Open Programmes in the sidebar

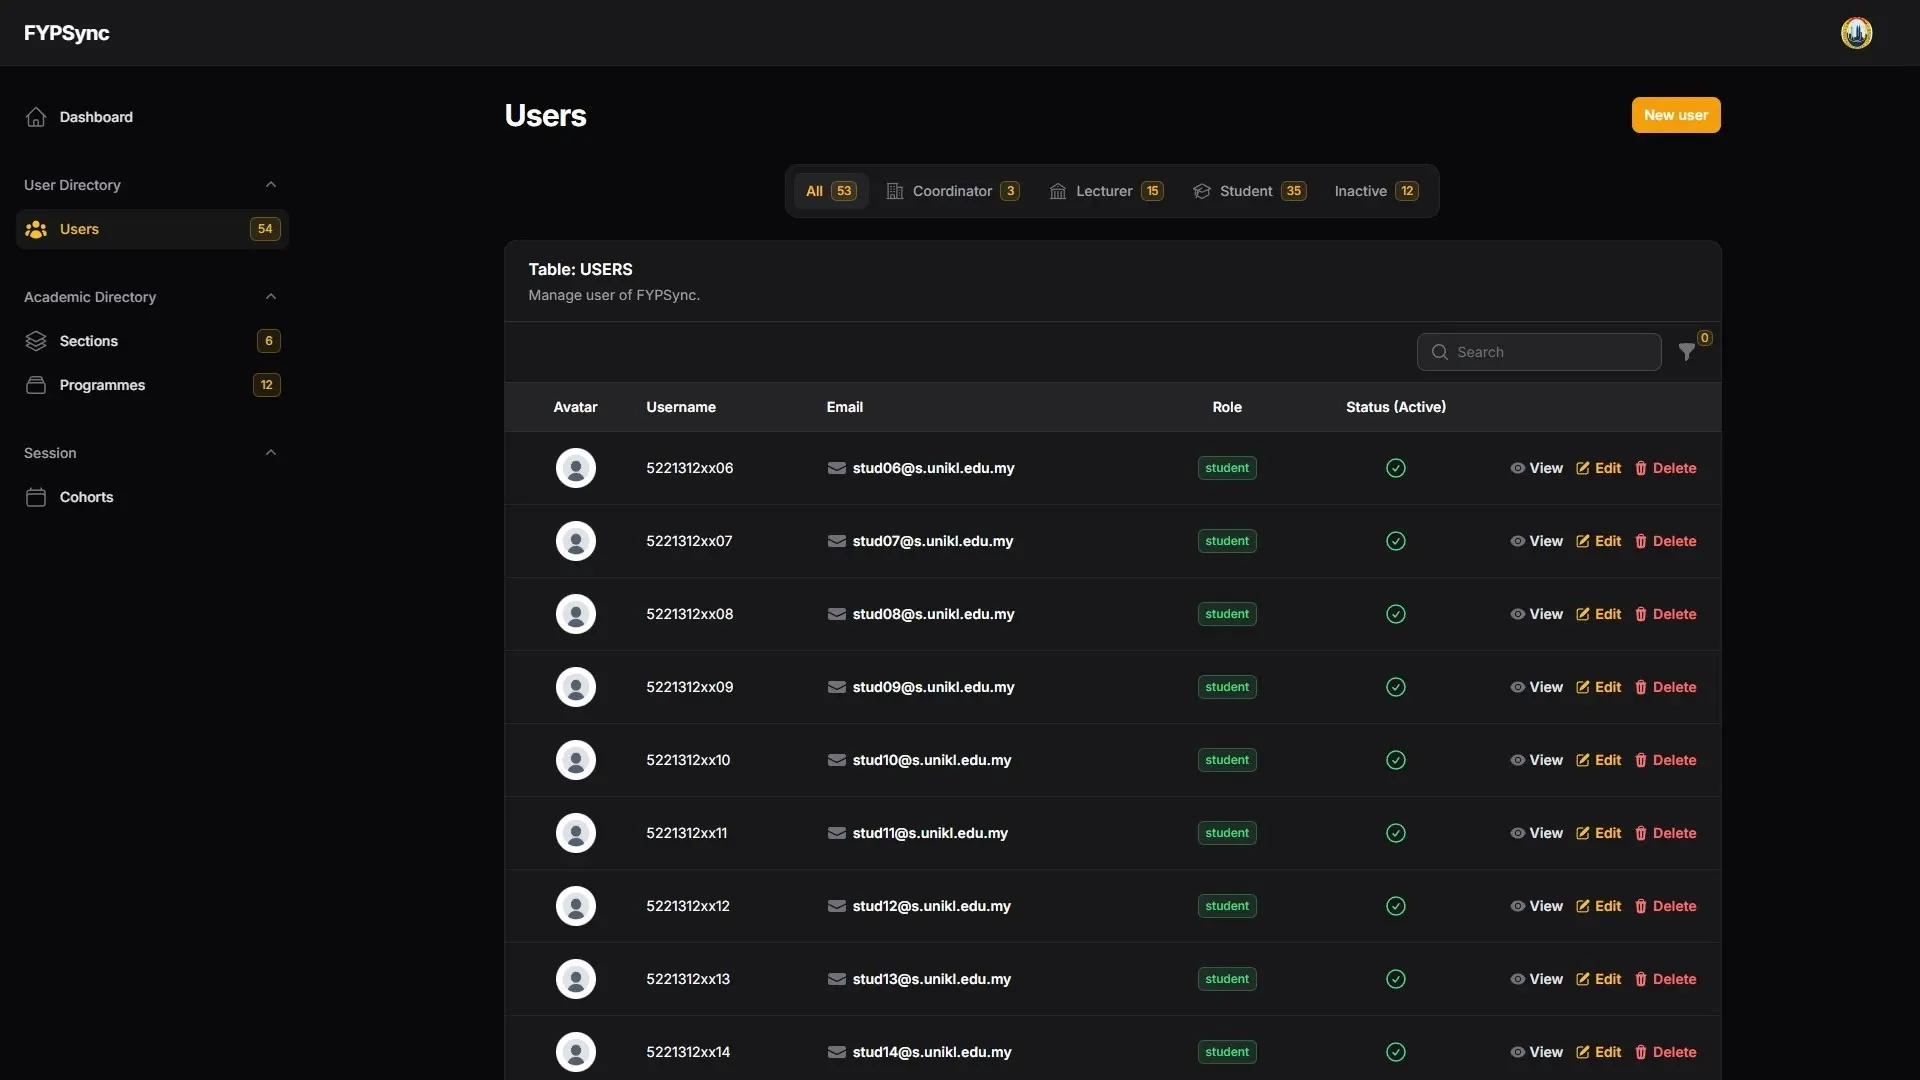pyautogui.click(x=101, y=385)
